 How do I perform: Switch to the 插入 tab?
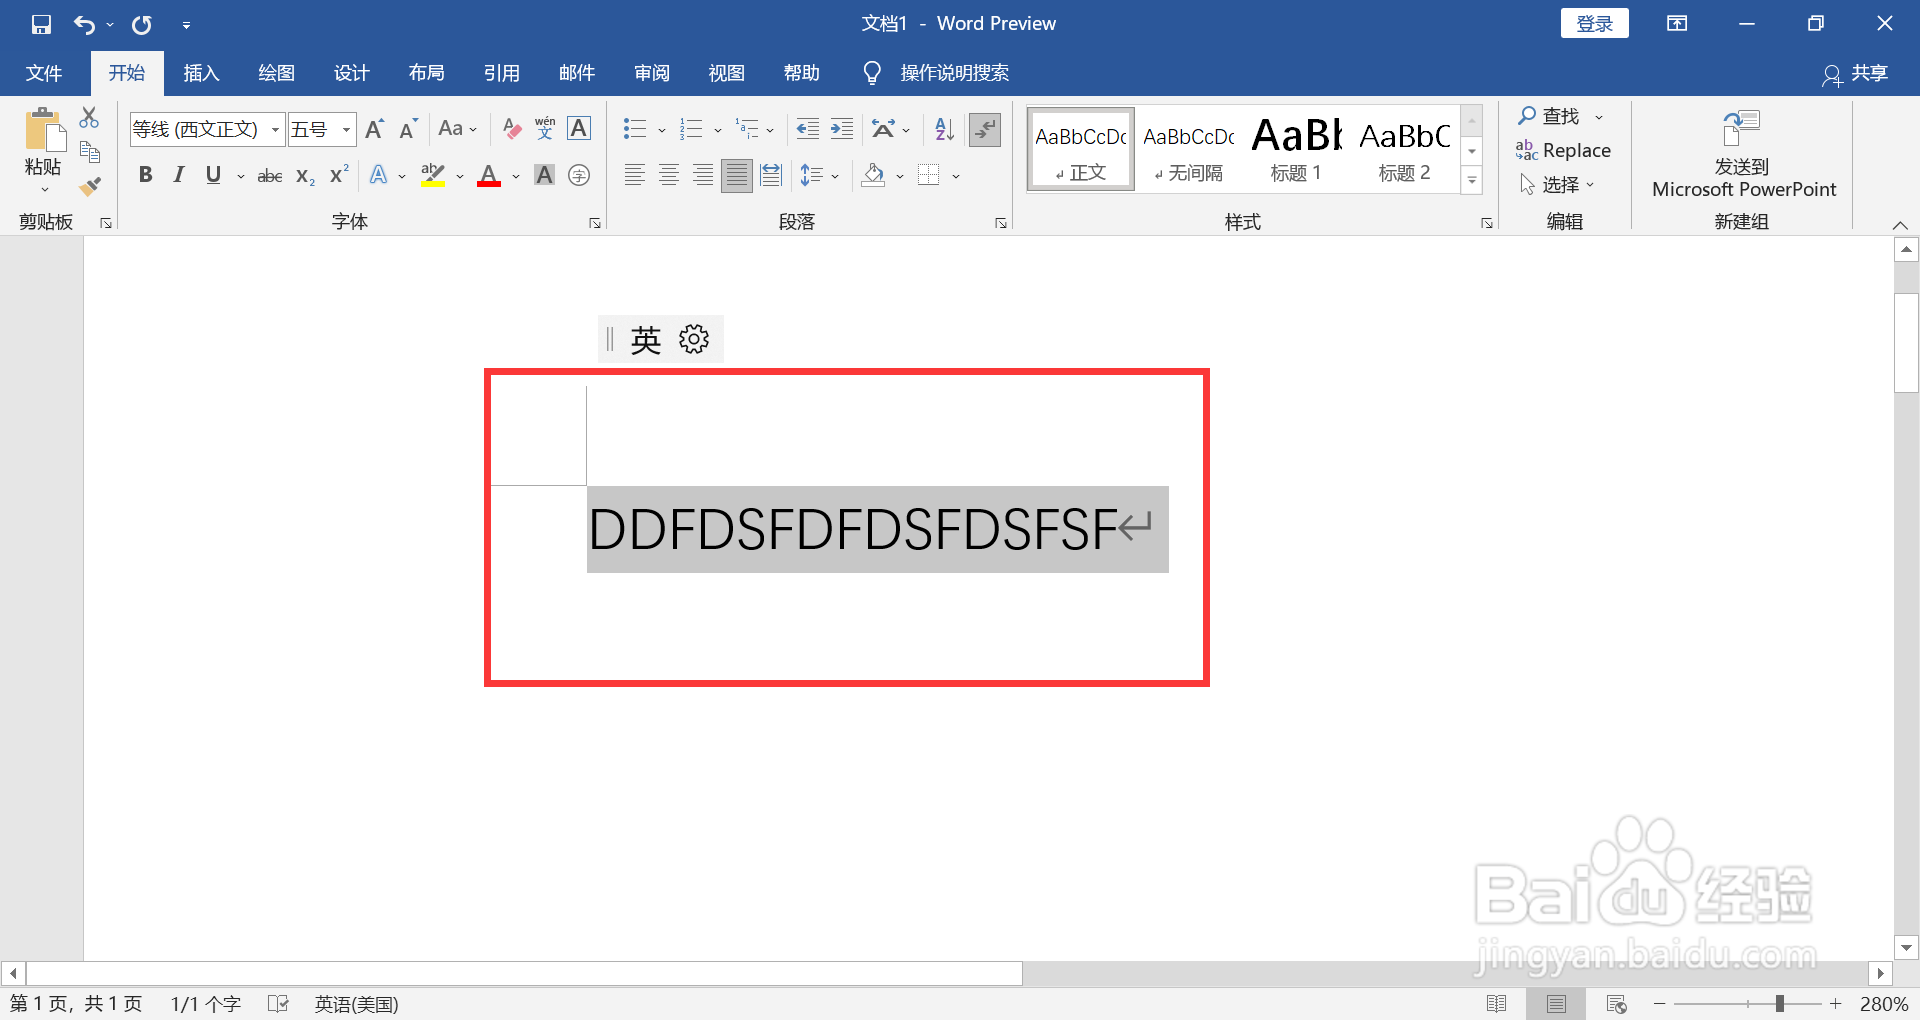click(201, 73)
